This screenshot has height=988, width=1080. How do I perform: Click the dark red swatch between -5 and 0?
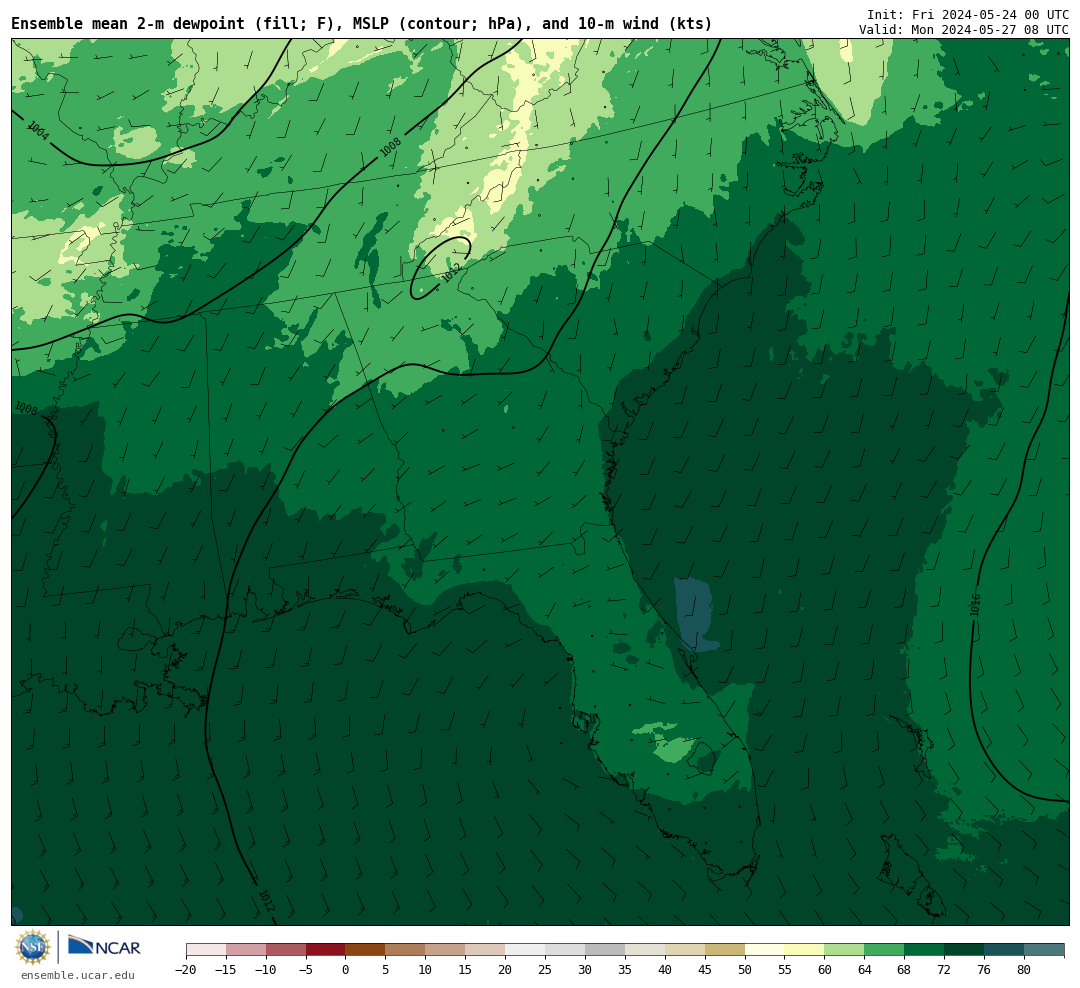click(326, 950)
